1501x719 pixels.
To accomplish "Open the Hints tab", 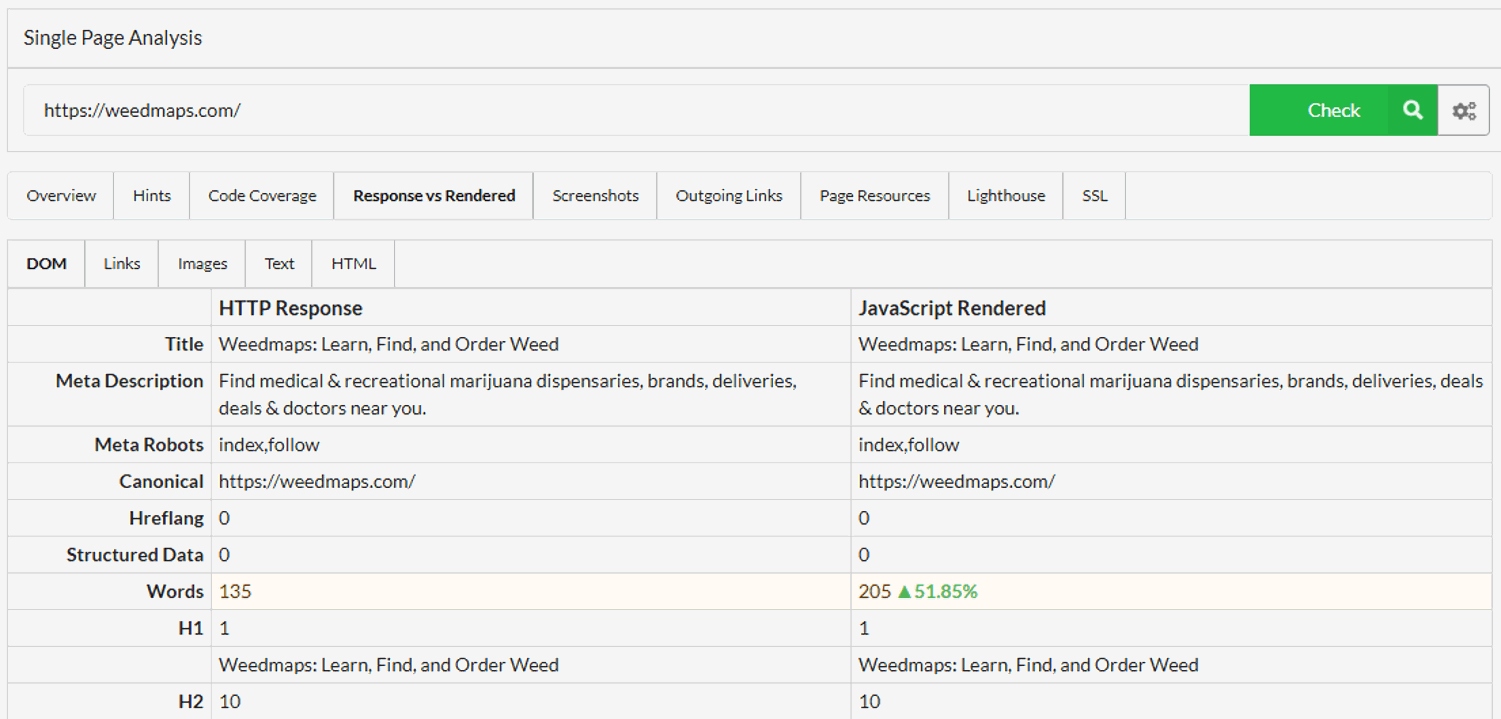I will (x=151, y=195).
